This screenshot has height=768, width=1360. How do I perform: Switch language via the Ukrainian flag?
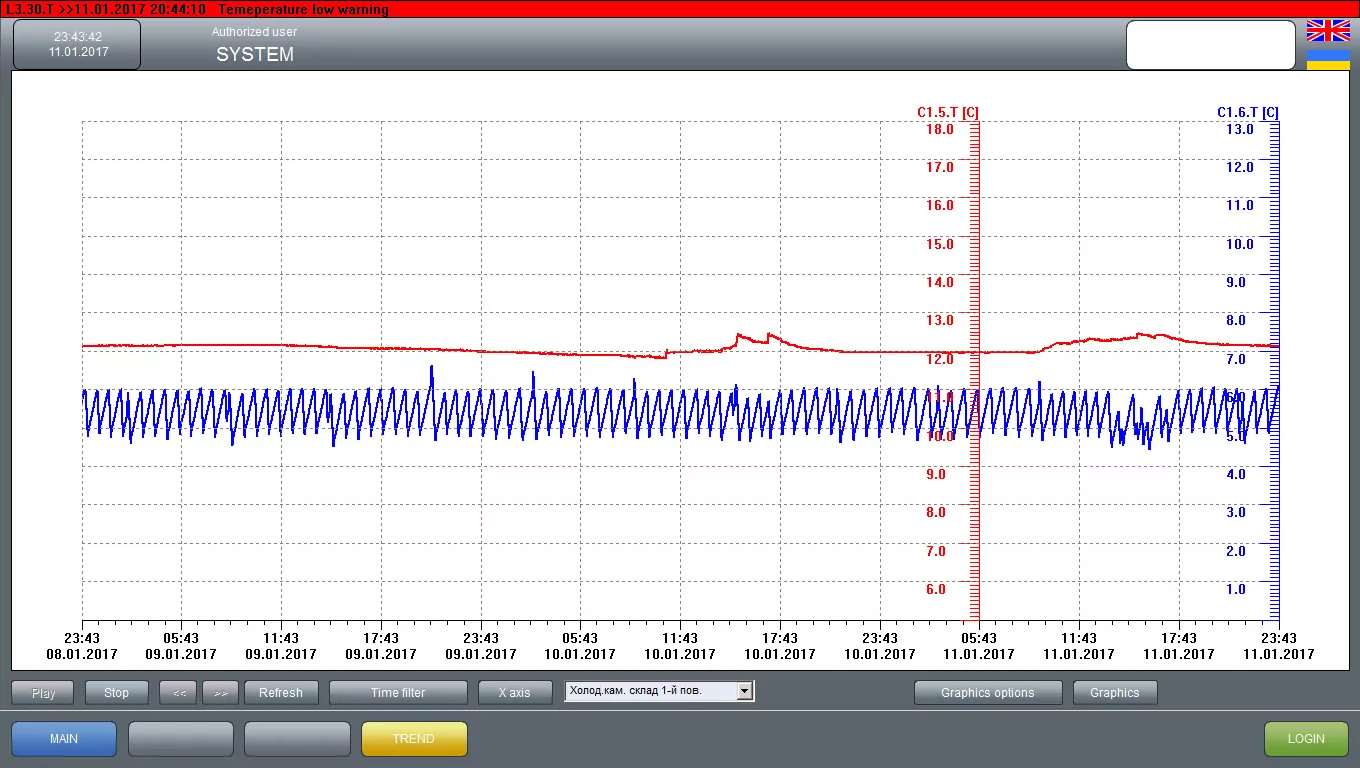pyautogui.click(x=1328, y=60)
